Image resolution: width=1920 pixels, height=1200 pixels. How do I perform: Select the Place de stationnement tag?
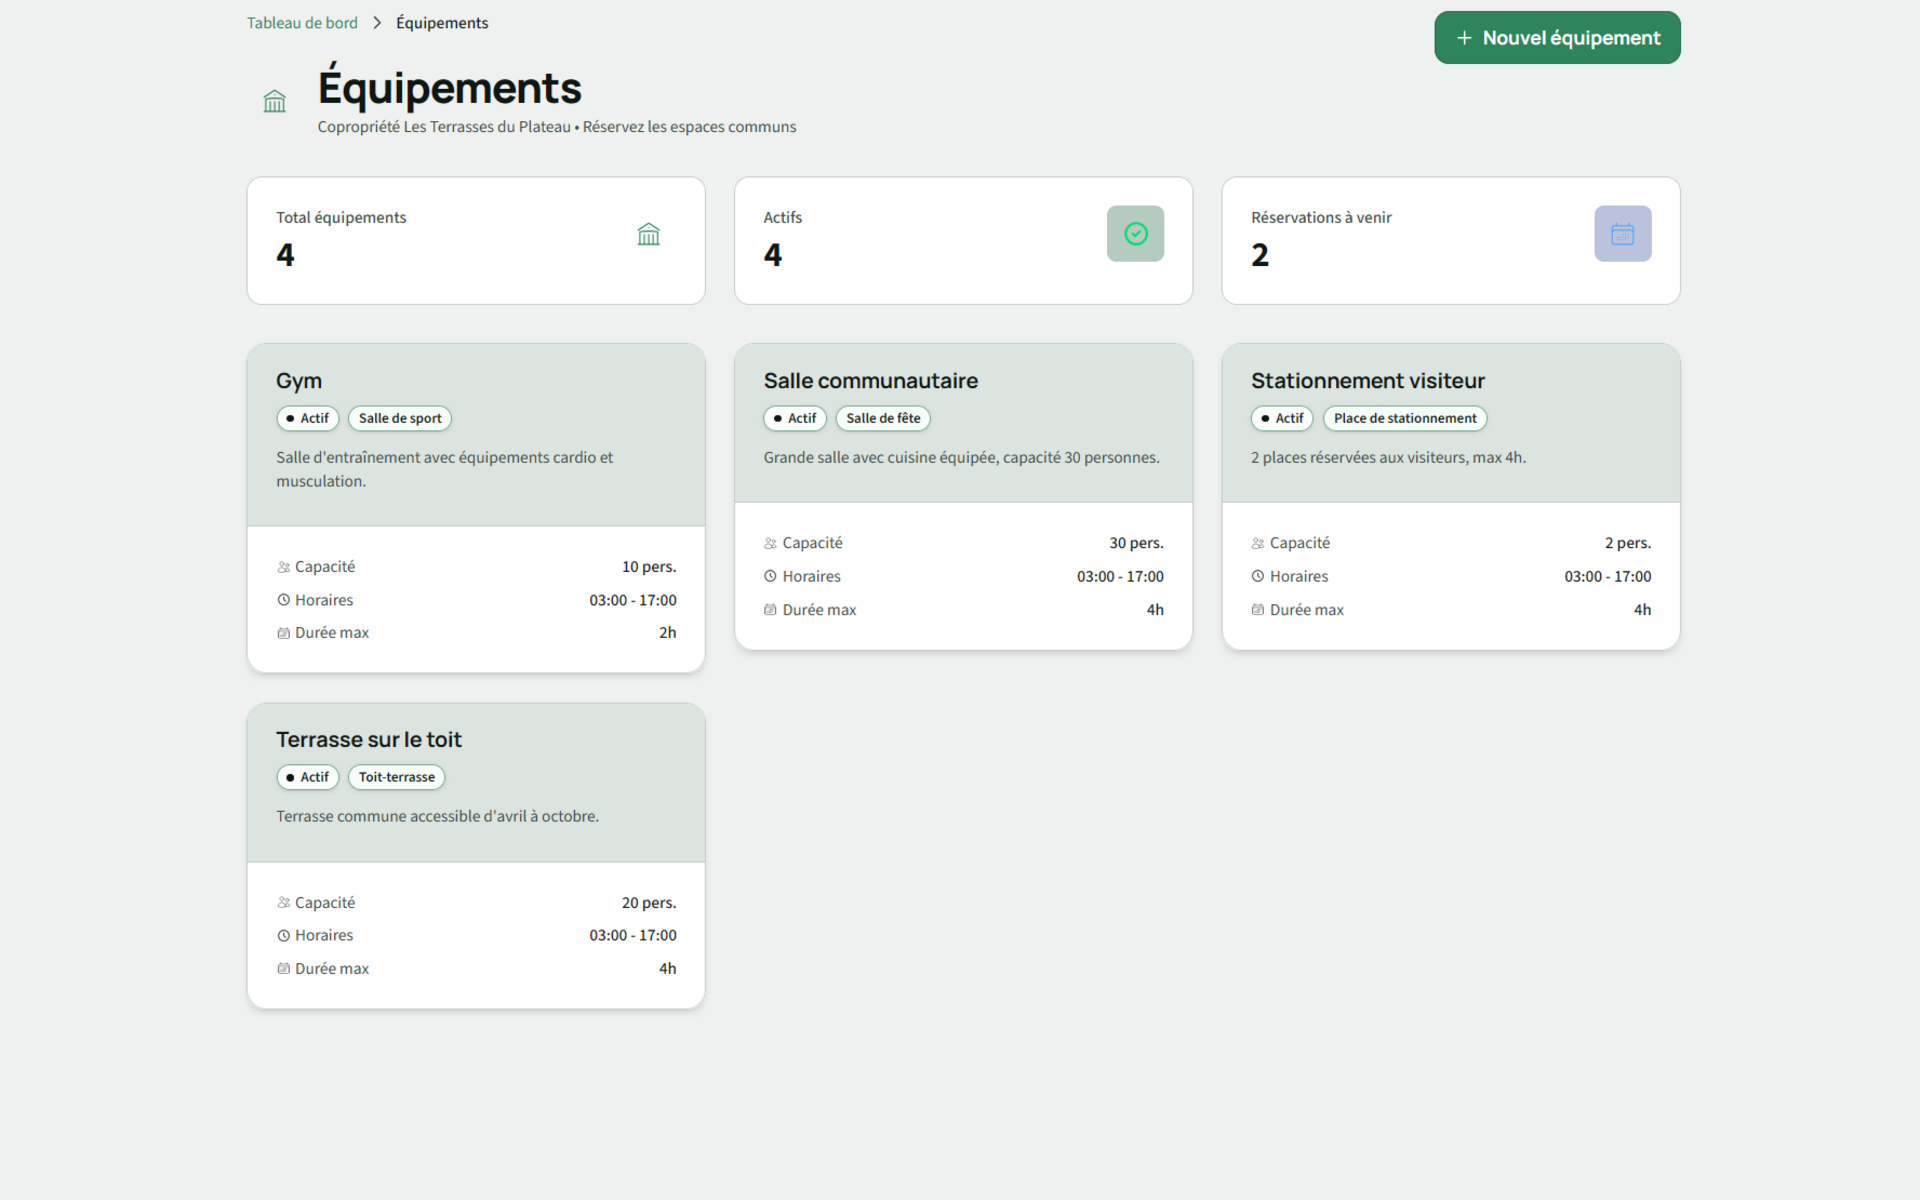1404,418
